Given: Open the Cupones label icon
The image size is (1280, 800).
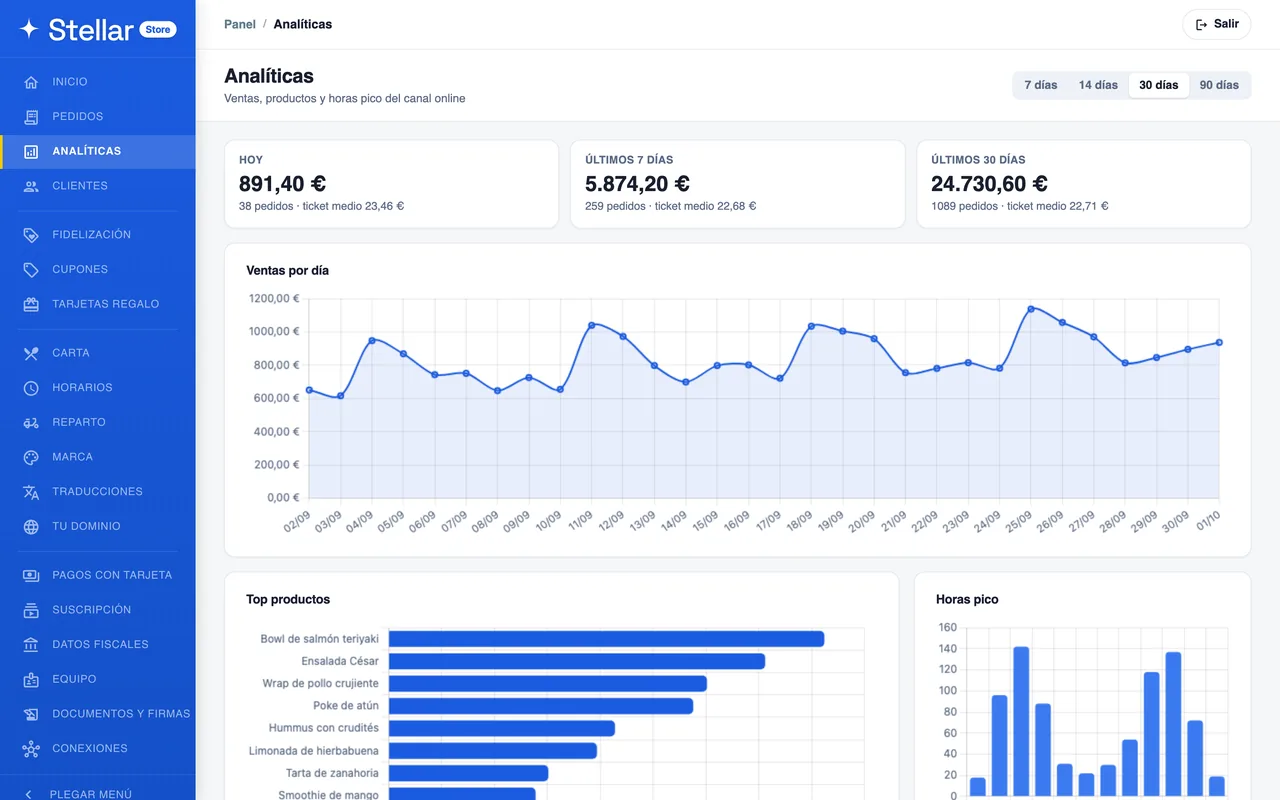Looking at the screenshot, I should [x=31, y=270].
